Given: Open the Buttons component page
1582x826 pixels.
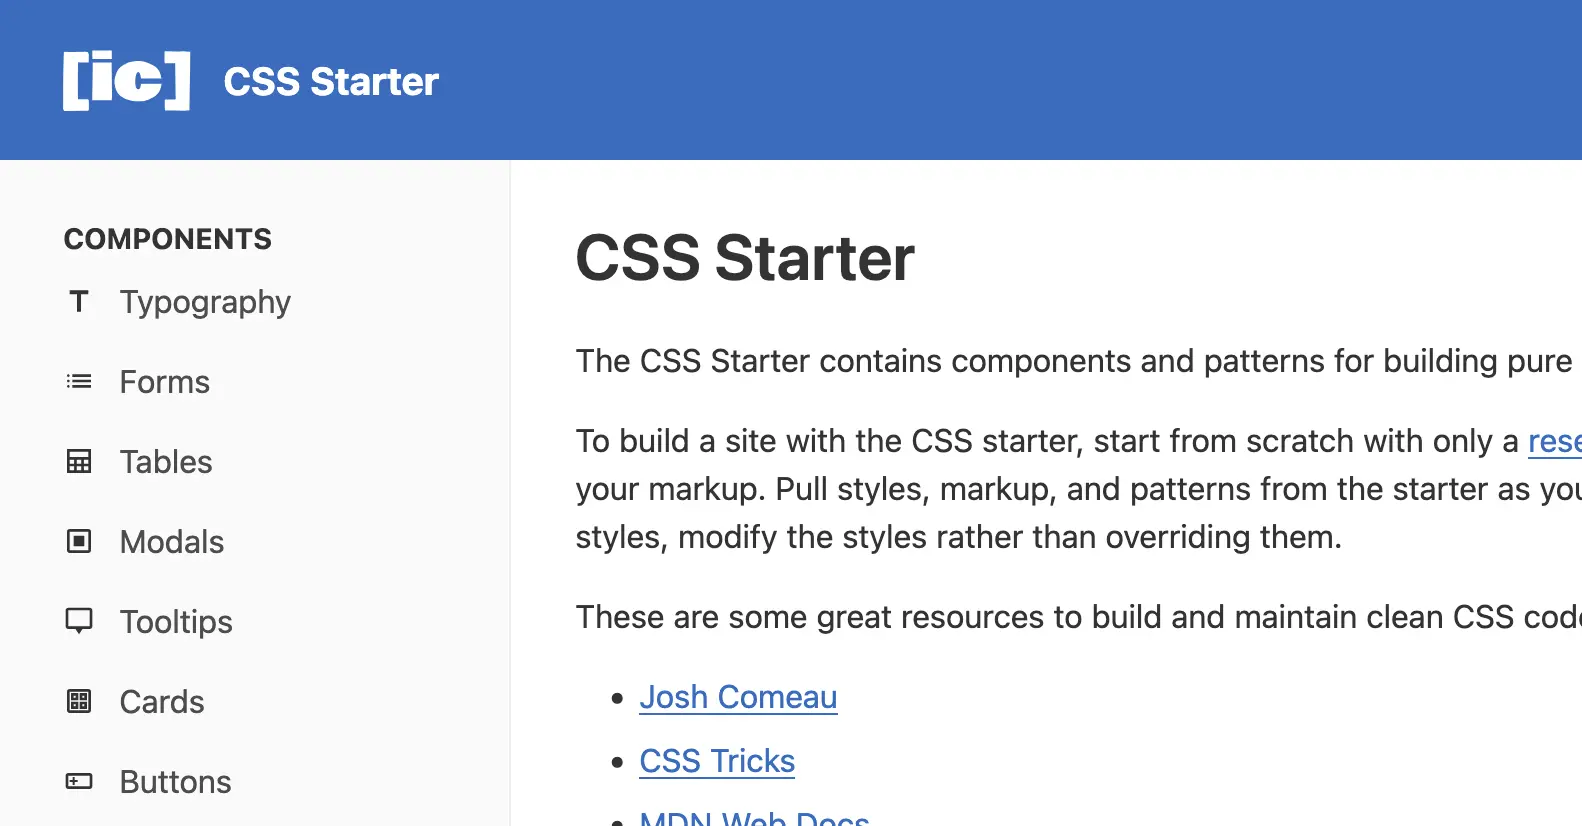Looking at the screenshot, I should tap(175, 781).
